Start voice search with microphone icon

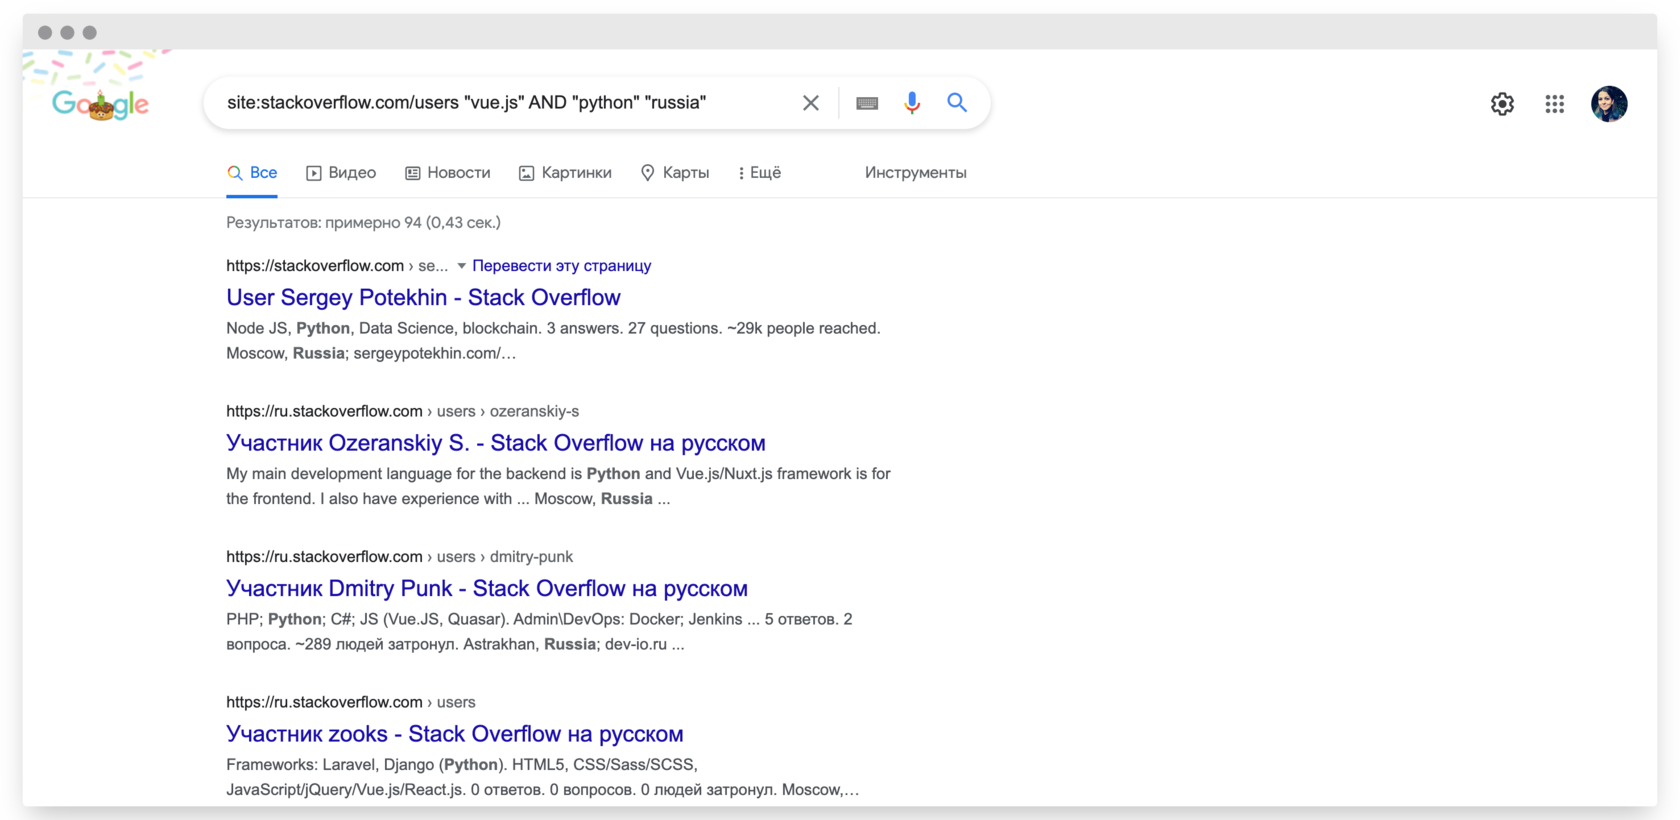click(x=912, y=103)
